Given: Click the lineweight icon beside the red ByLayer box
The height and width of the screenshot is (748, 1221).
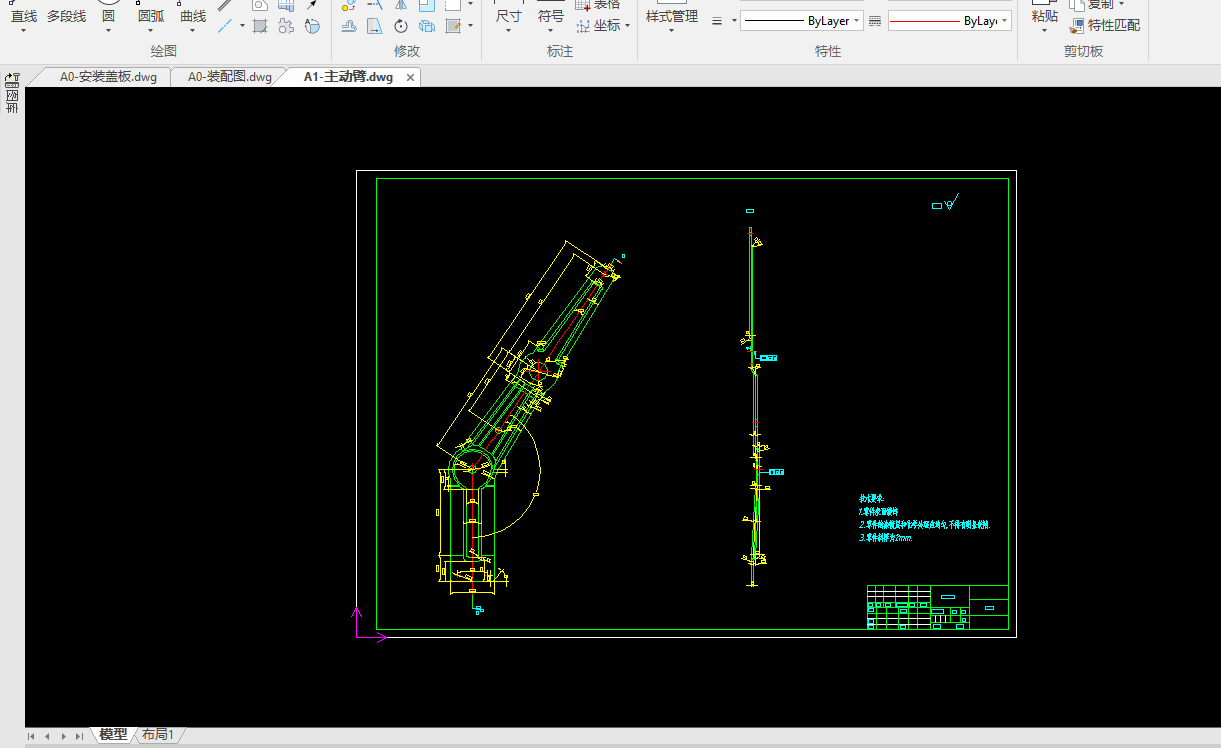Looking at the screenshot, I should click(875, 21).
